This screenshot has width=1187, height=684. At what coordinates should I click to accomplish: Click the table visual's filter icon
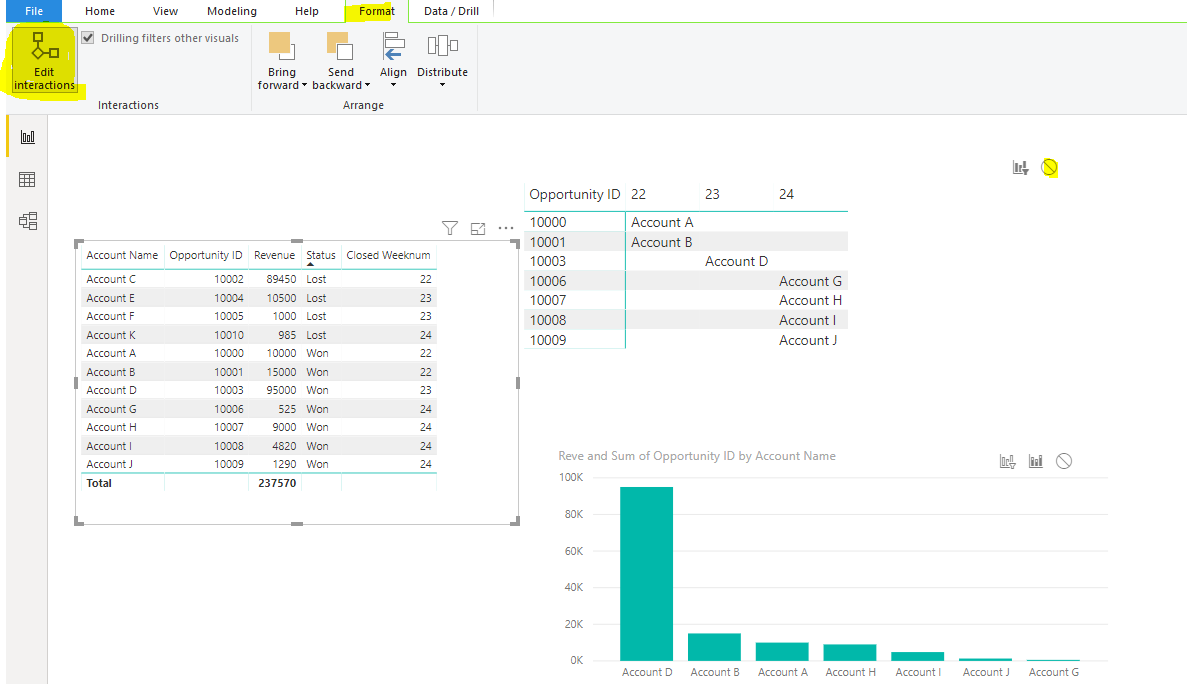click(450, 228)
